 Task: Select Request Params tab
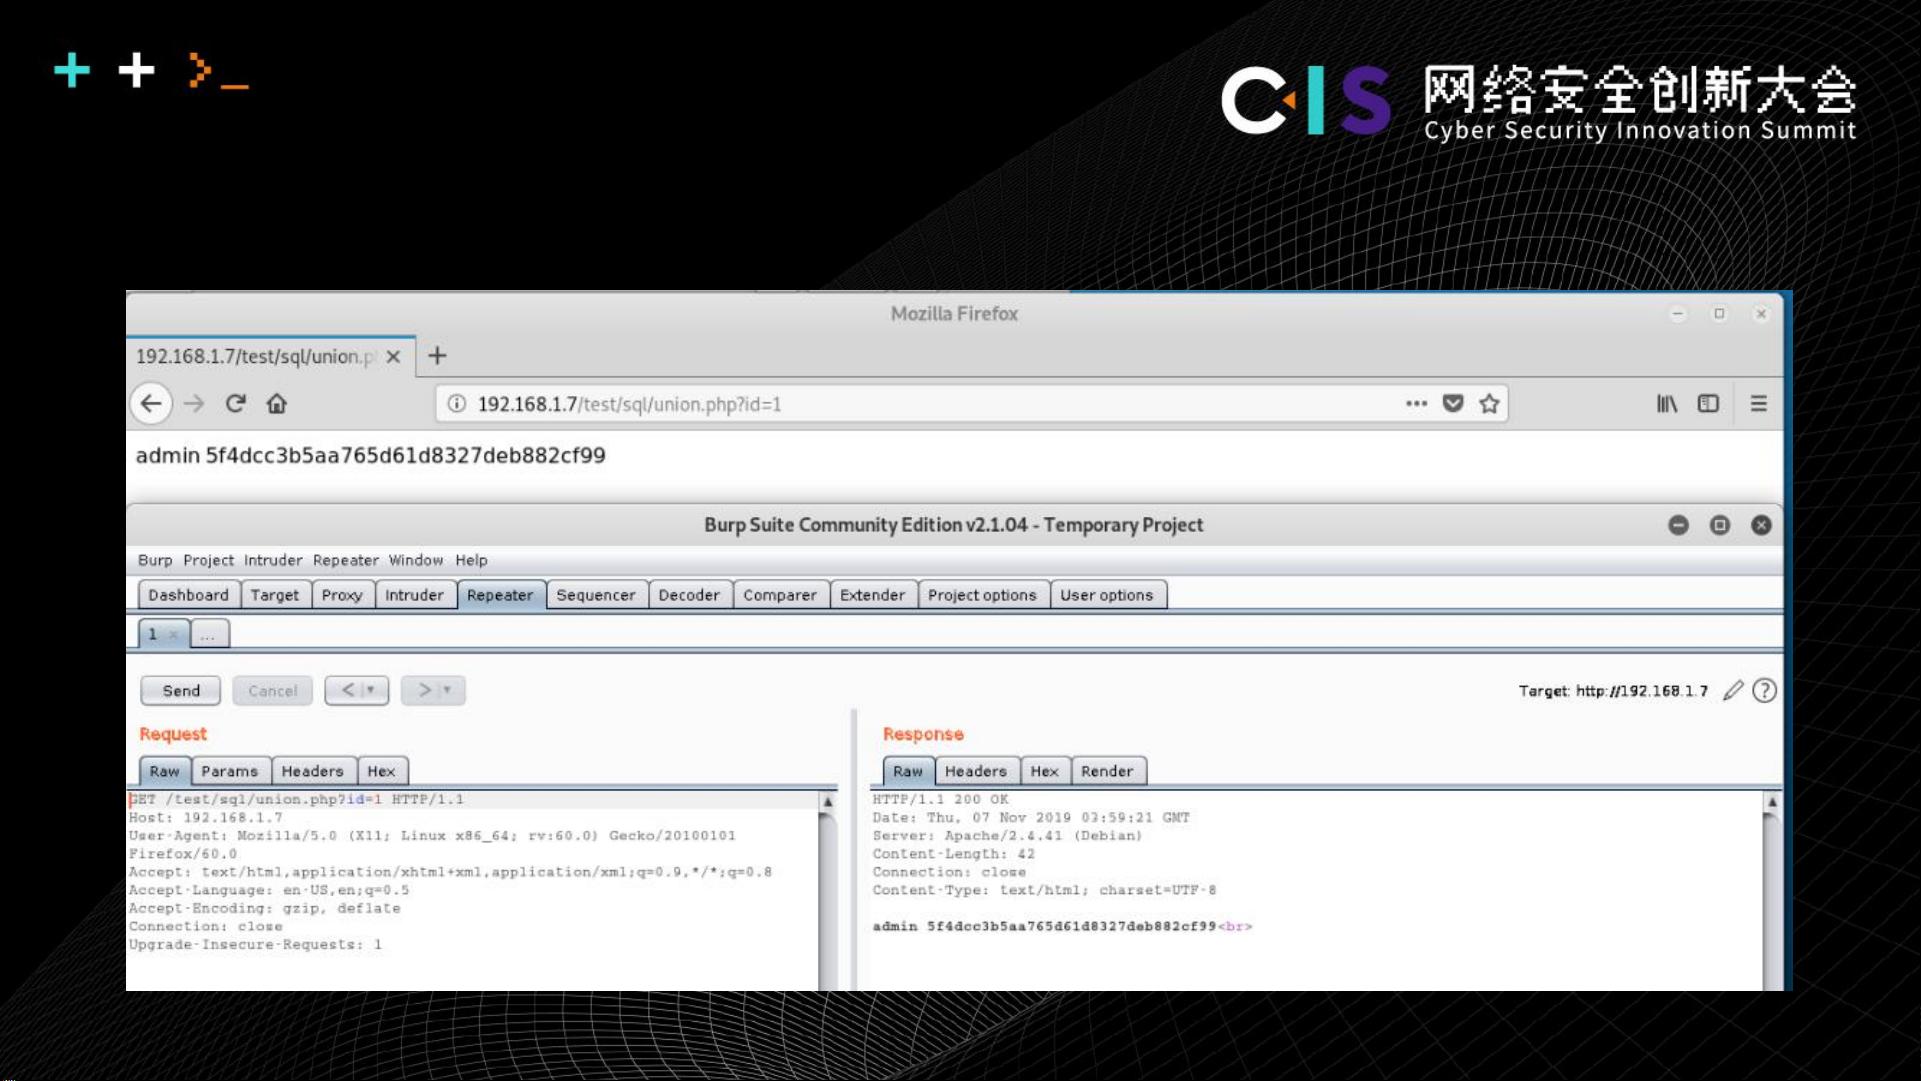(x=230, y=771)
